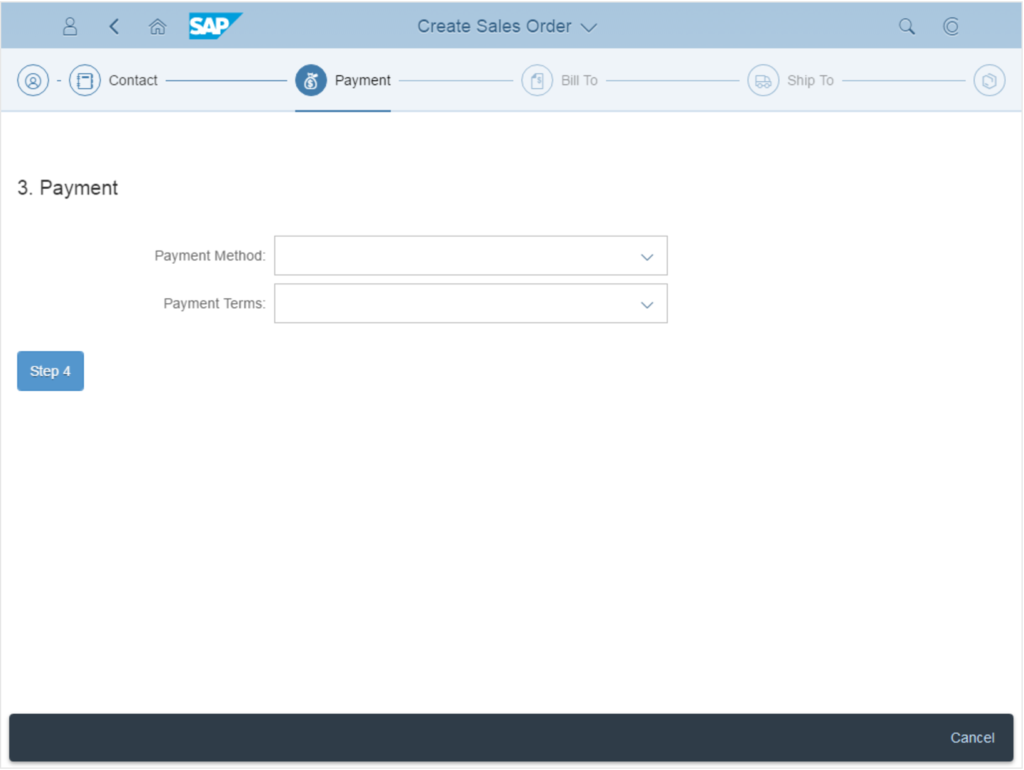Switch to the Payment step label
Viewport: 1024px width, 770px height.
click(x=362, y=81)
